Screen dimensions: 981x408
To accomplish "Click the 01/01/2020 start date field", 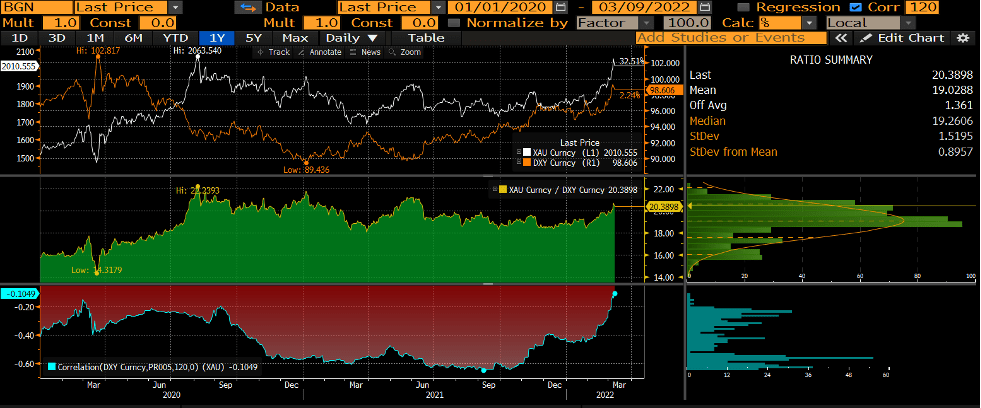I will click(502, 8).
